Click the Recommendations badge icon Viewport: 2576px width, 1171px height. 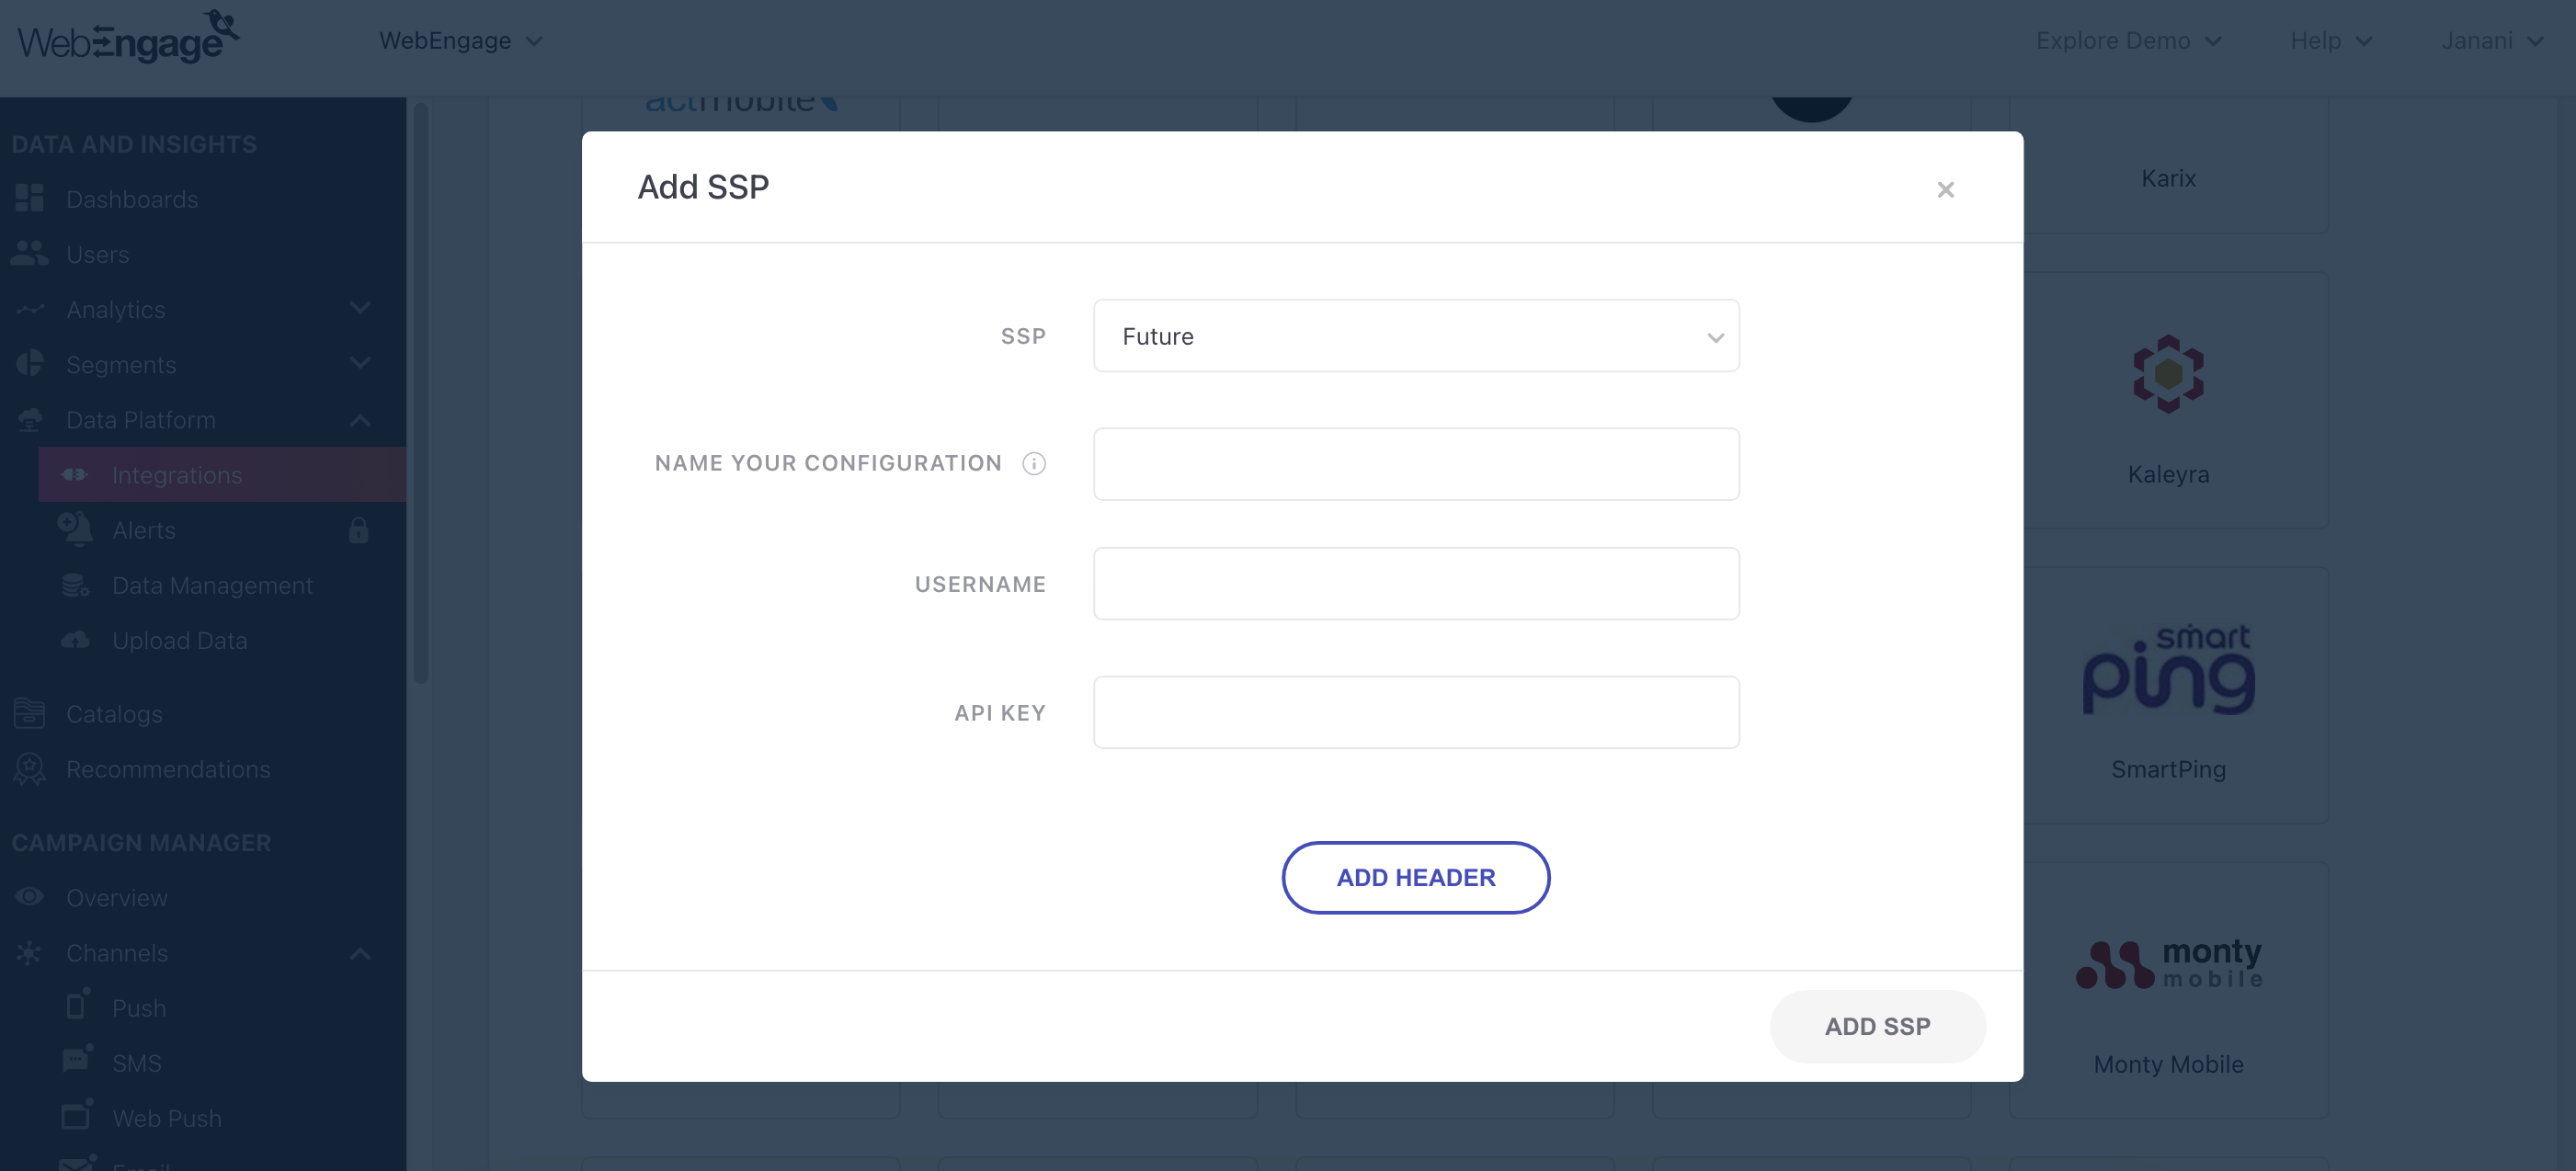(x=30, y=769)
